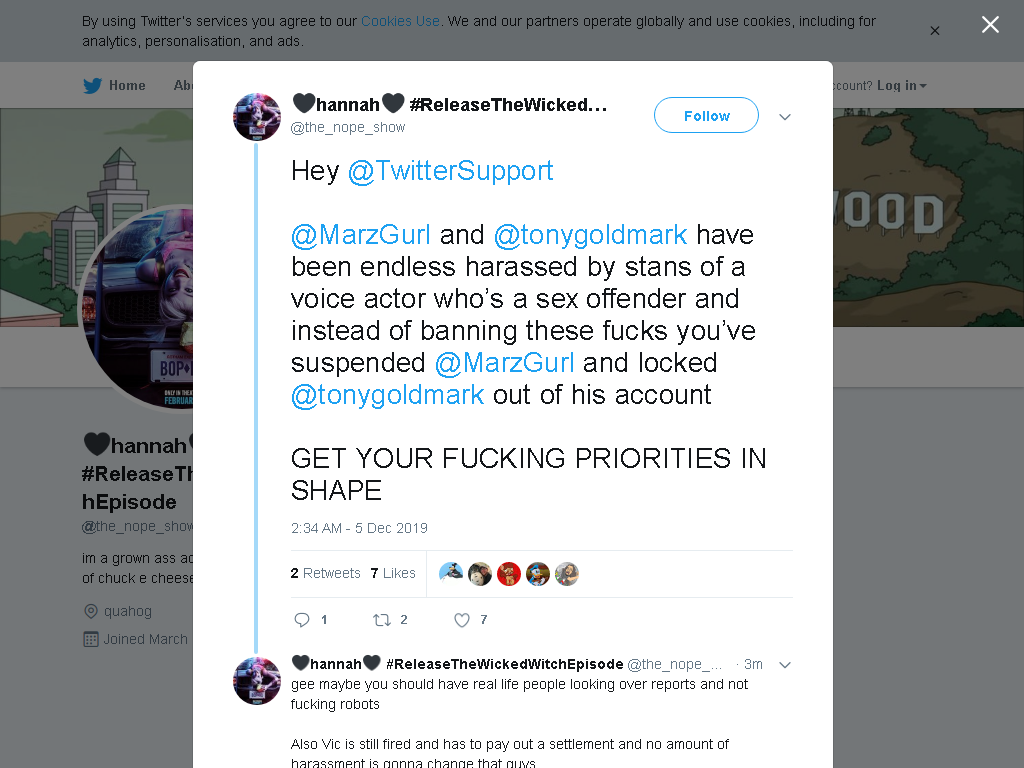The width and height of the screenshot is (1024, 768).
Task: Dismiss the cookie notice small X
Action: tap(935, 31)
